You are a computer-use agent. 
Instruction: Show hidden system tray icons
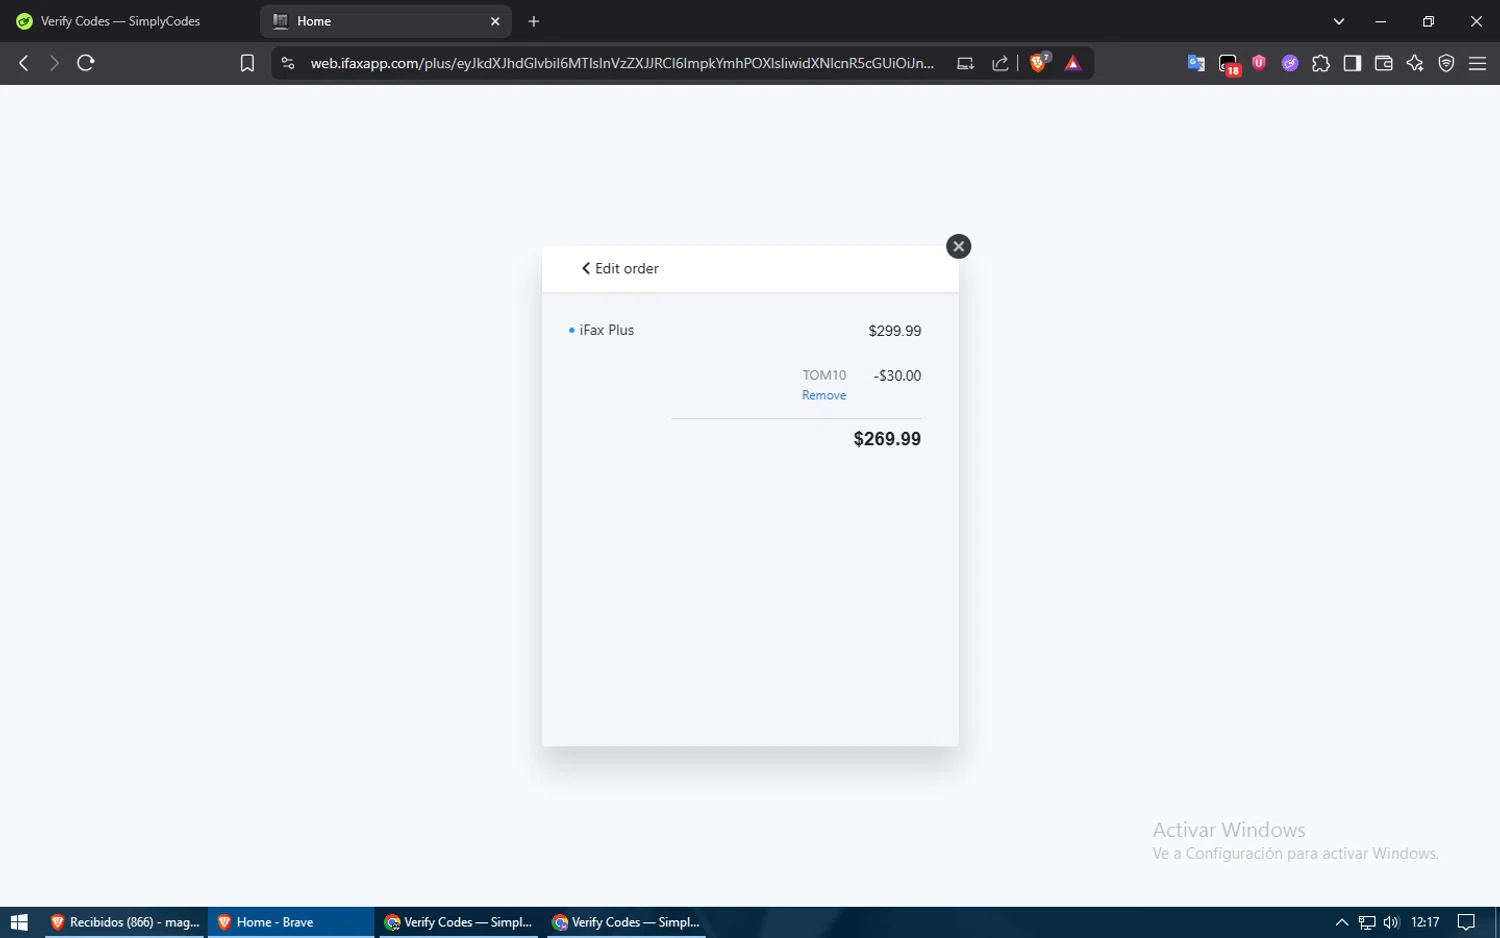1342,922
